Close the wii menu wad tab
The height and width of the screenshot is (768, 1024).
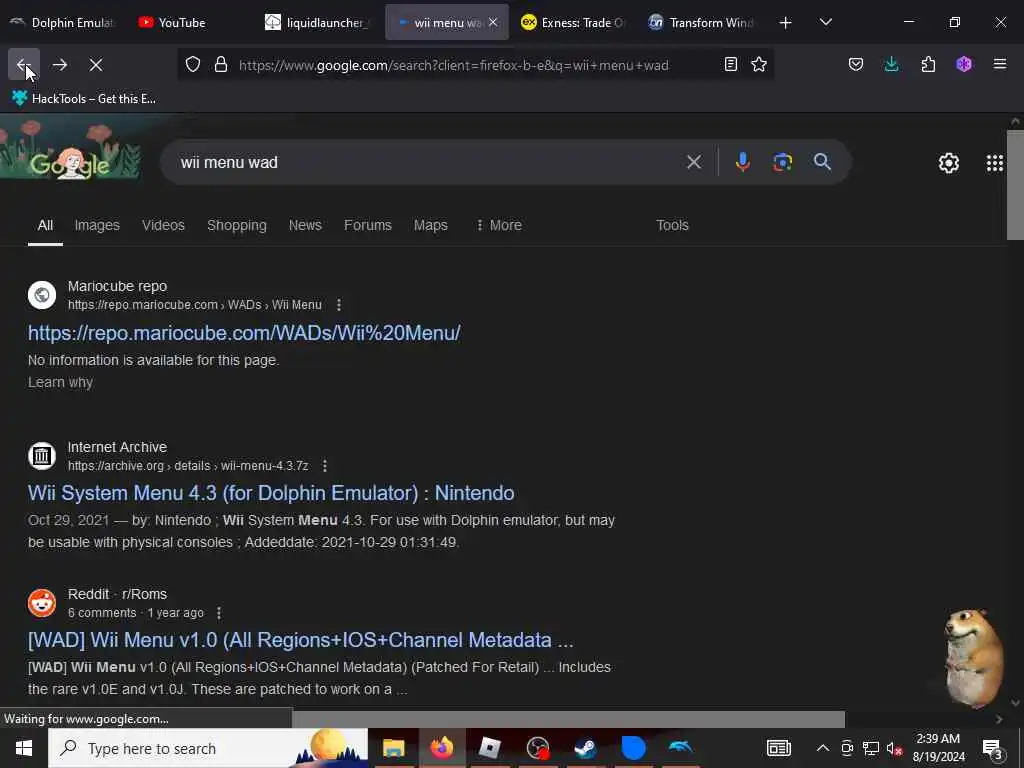[493, 23]
